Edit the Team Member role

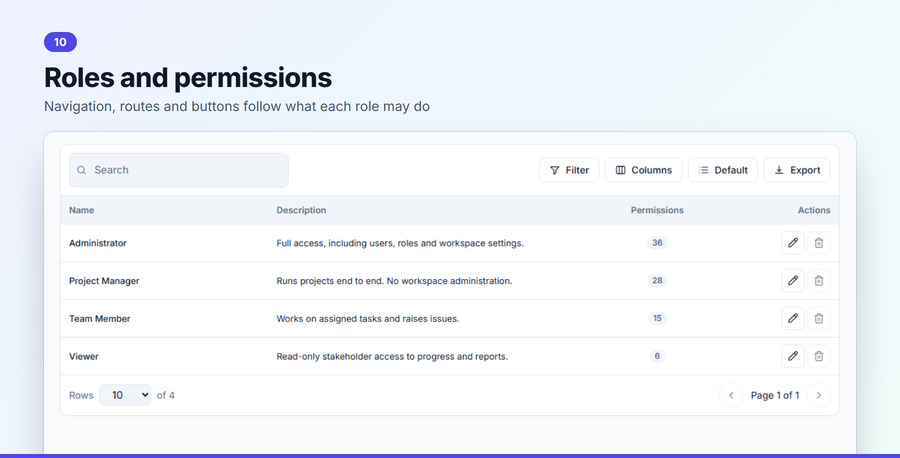pos(793,318)
